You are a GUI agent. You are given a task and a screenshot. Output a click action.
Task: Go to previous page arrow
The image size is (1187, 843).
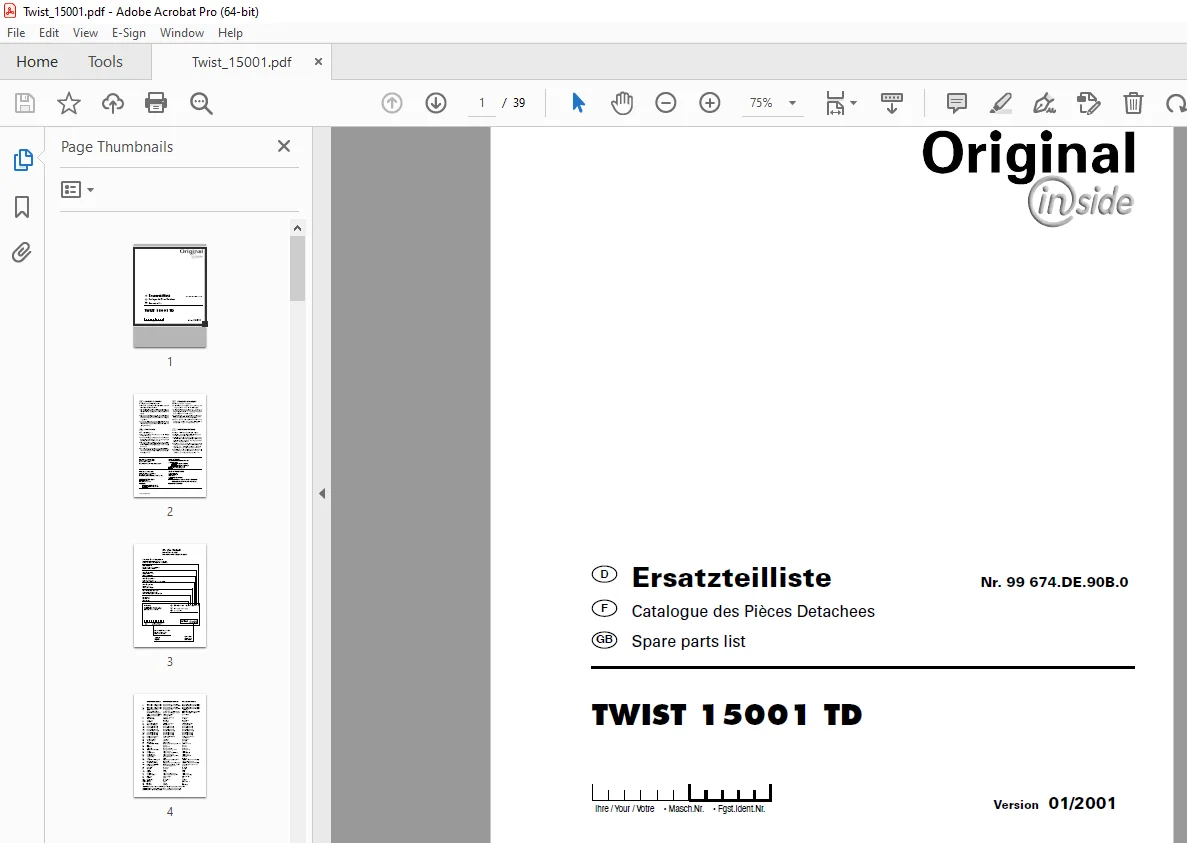[392, 103]
